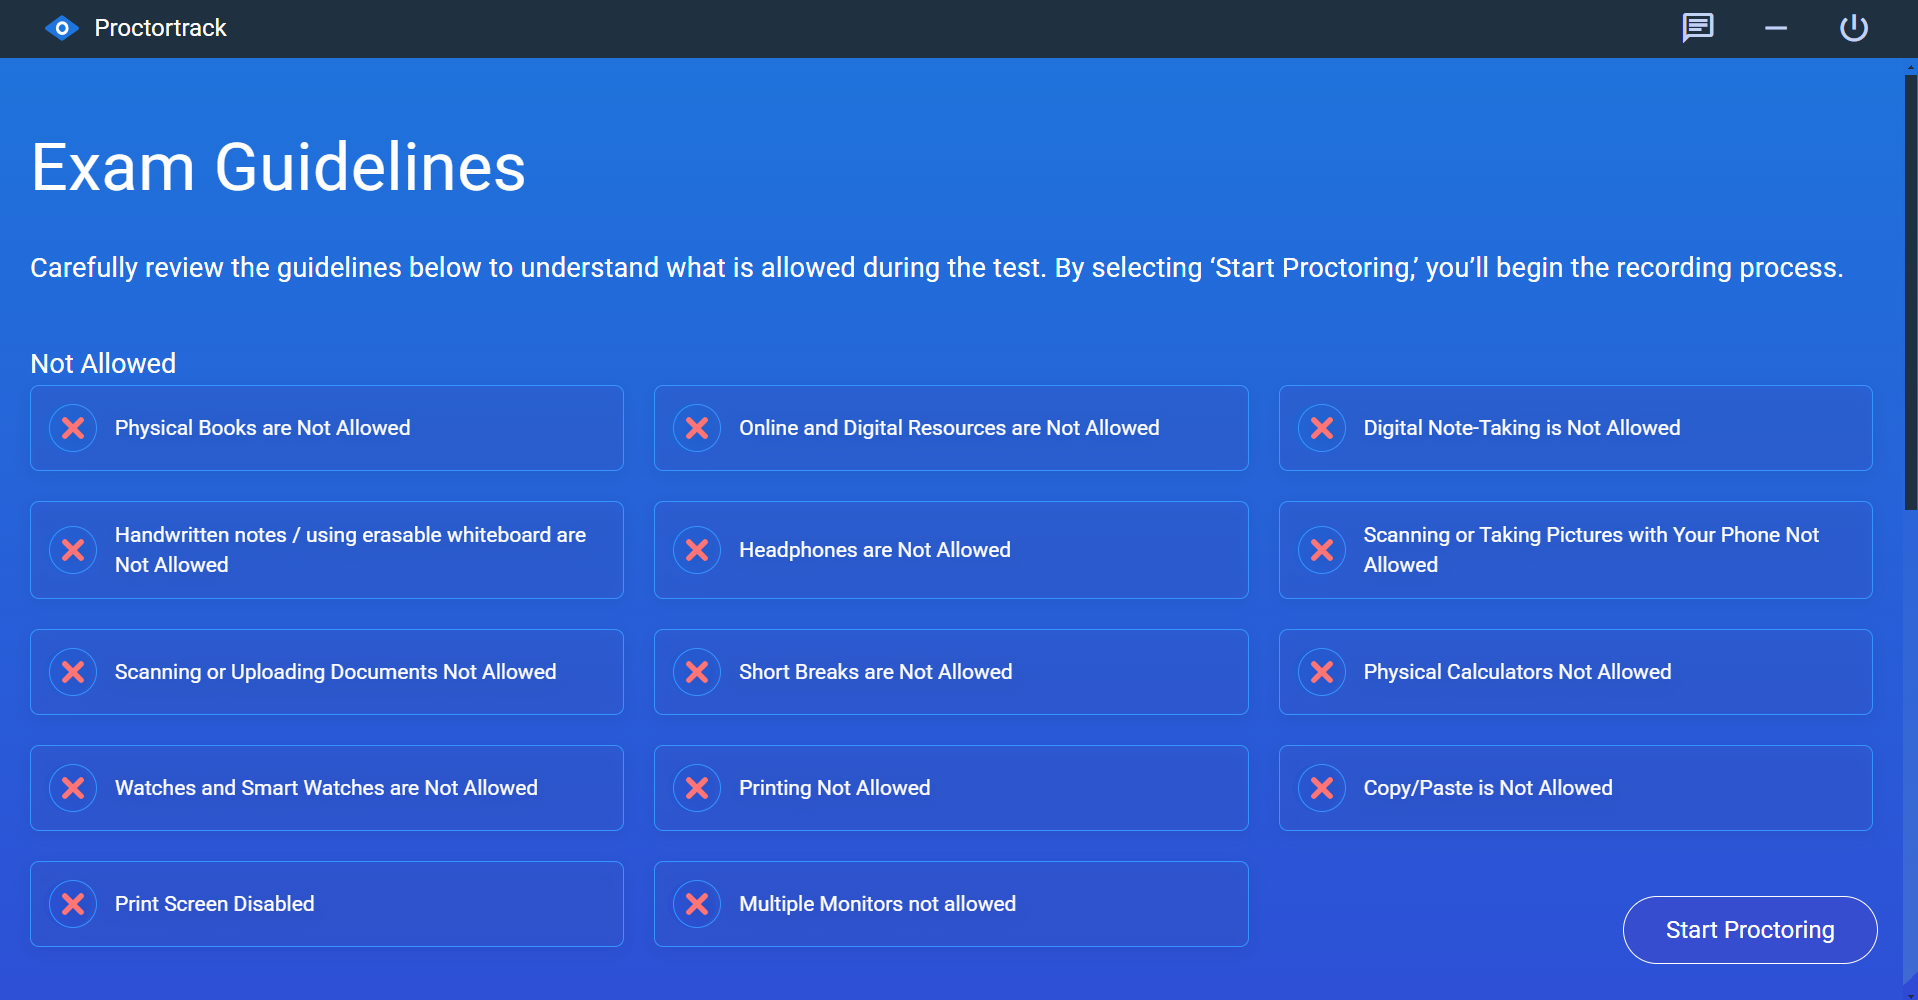Viewport: 1918px width, 1000px height.
Task: Click the X icon beside Print Screen Disabled
Action: click(73, 904)
